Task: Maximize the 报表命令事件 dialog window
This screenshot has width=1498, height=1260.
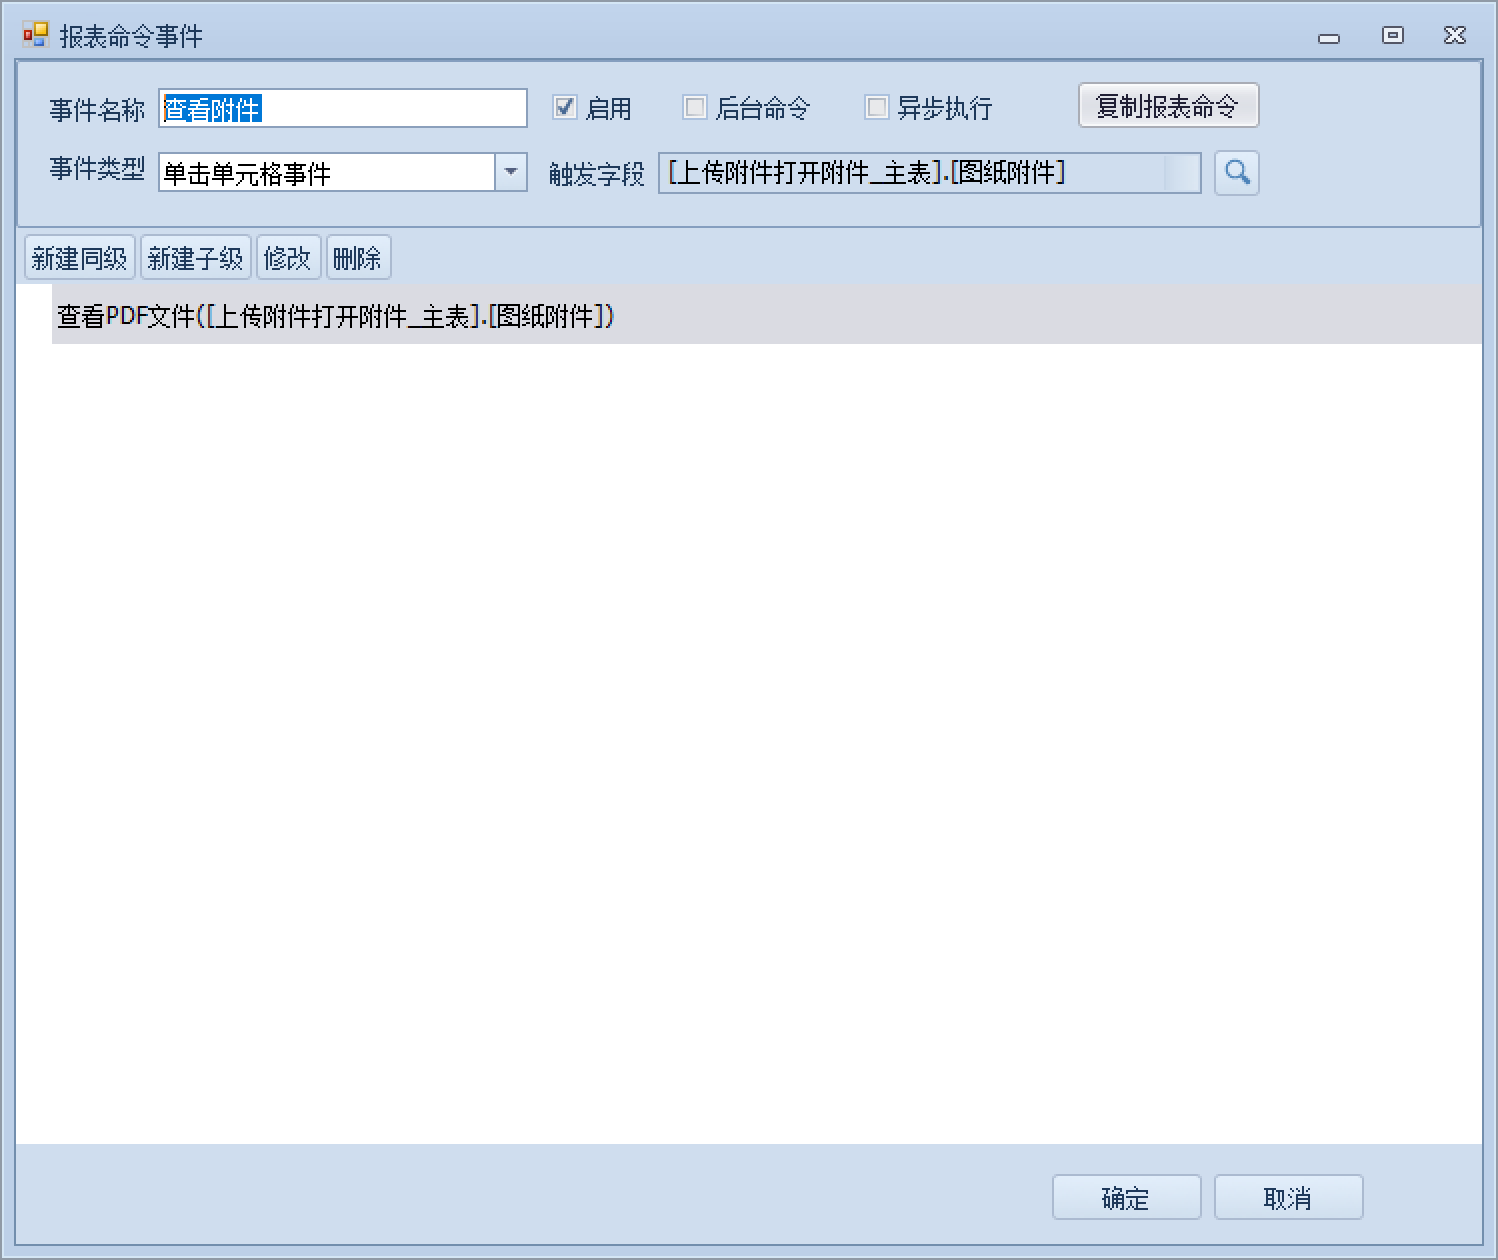Action: coord(1392,36)
